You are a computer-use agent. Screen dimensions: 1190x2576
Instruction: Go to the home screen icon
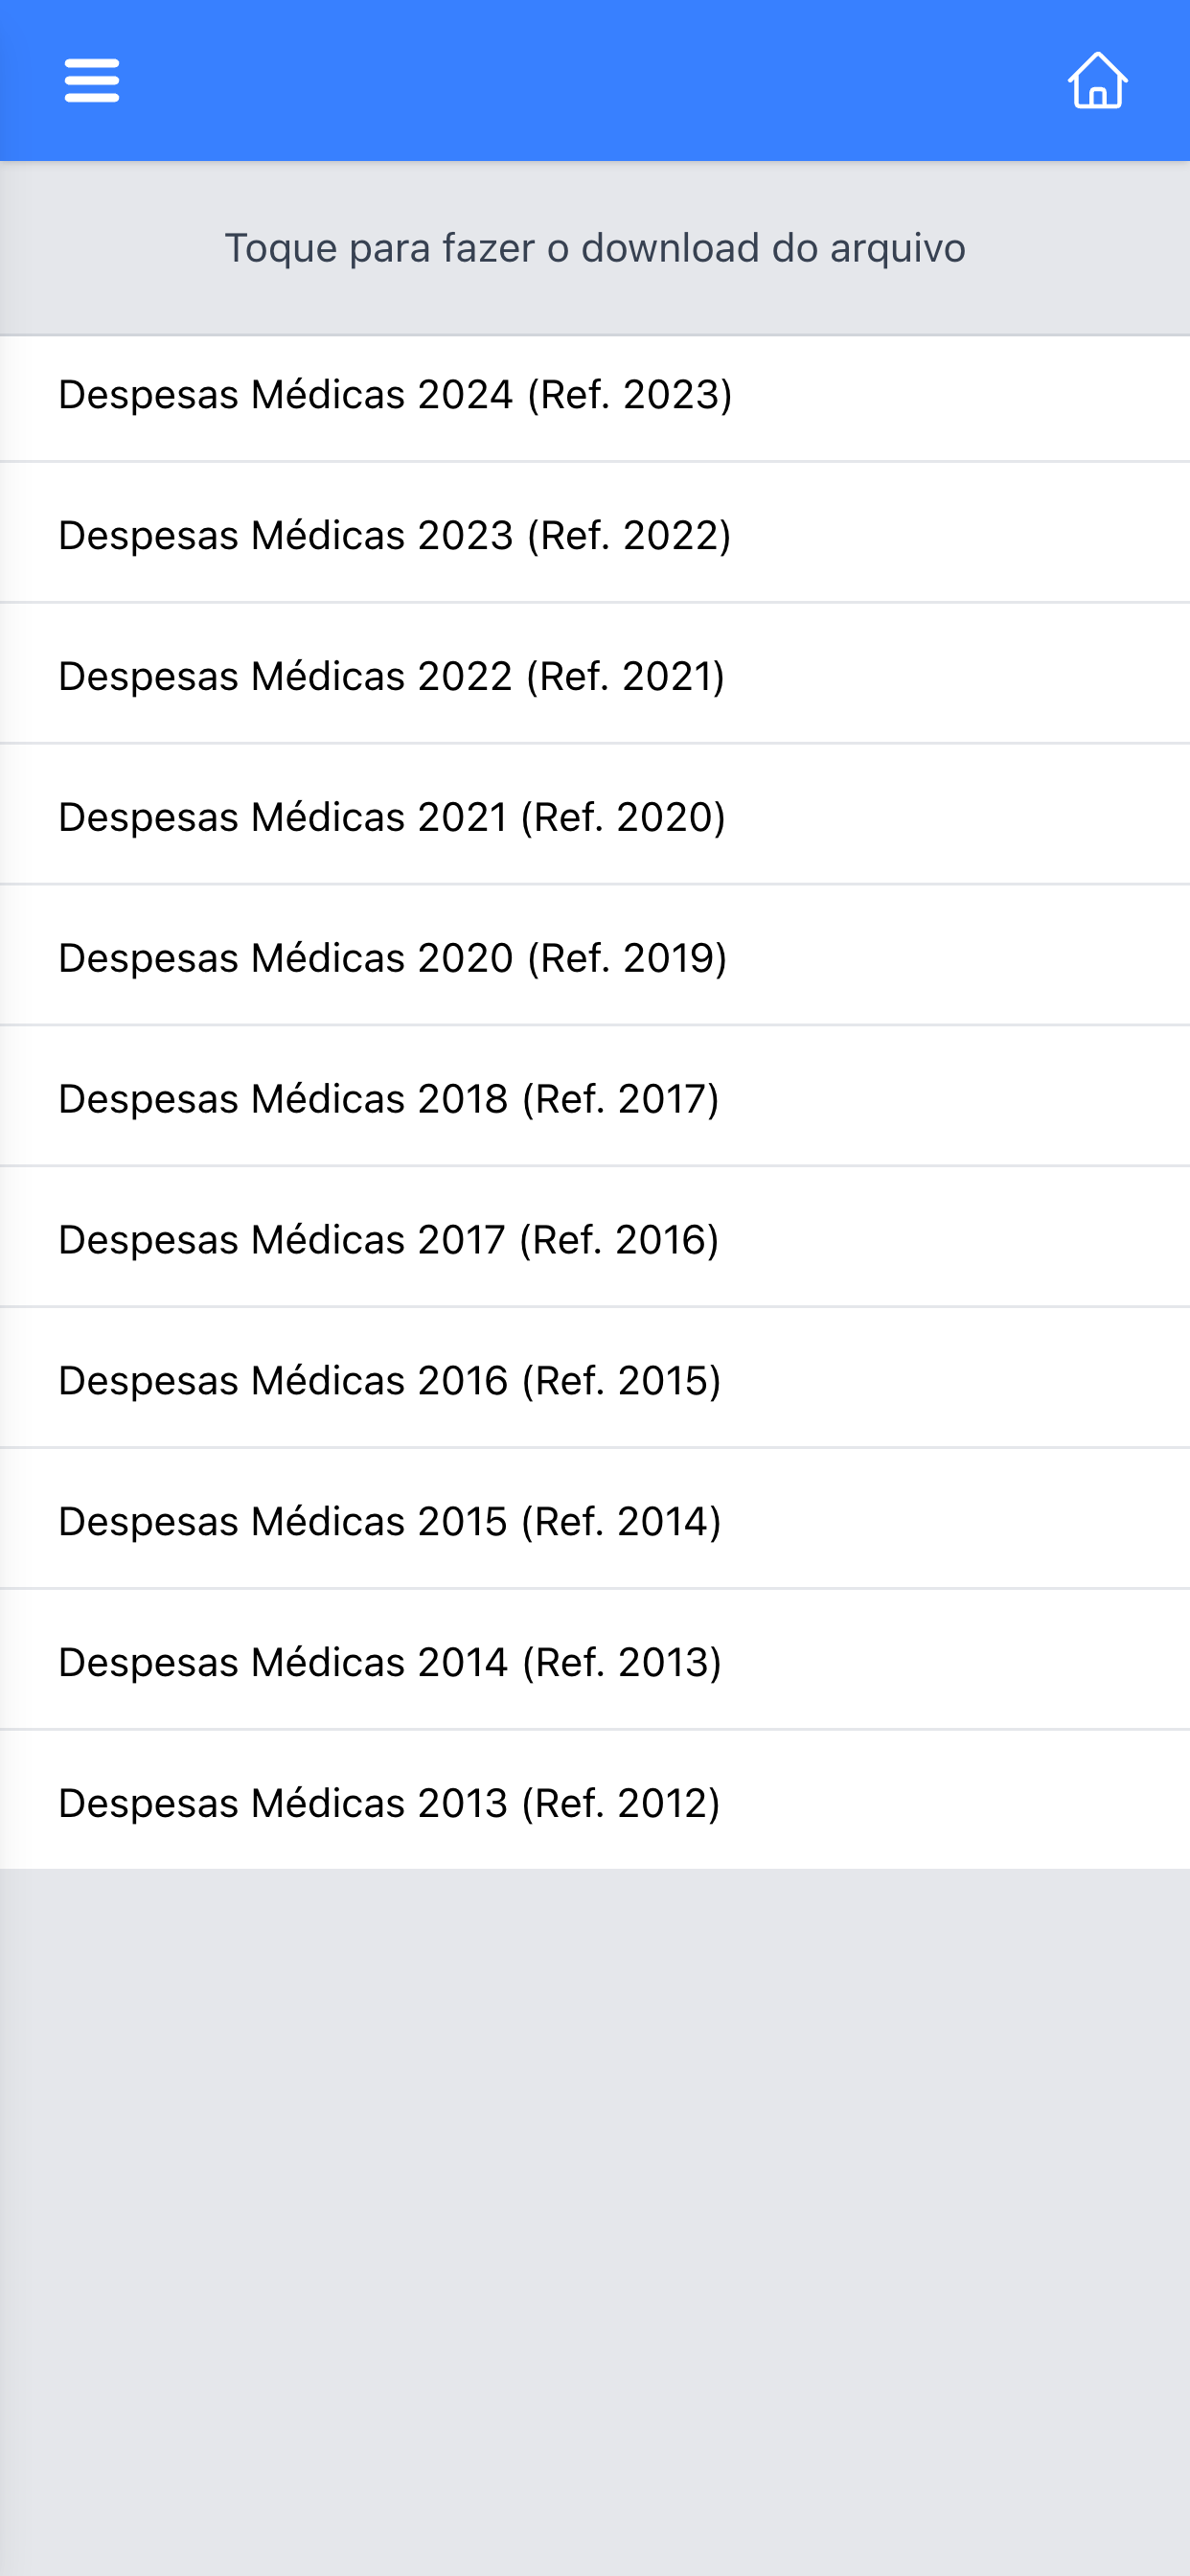1097,80
